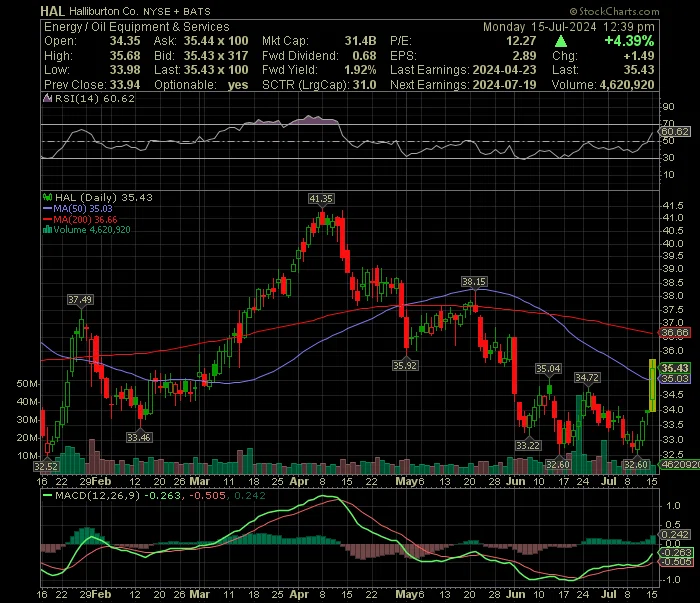Click the Mkt Cap 31.4B value
Image resolution: width=700 pixels, height=603 pixels.
click(x=360, y=41)
